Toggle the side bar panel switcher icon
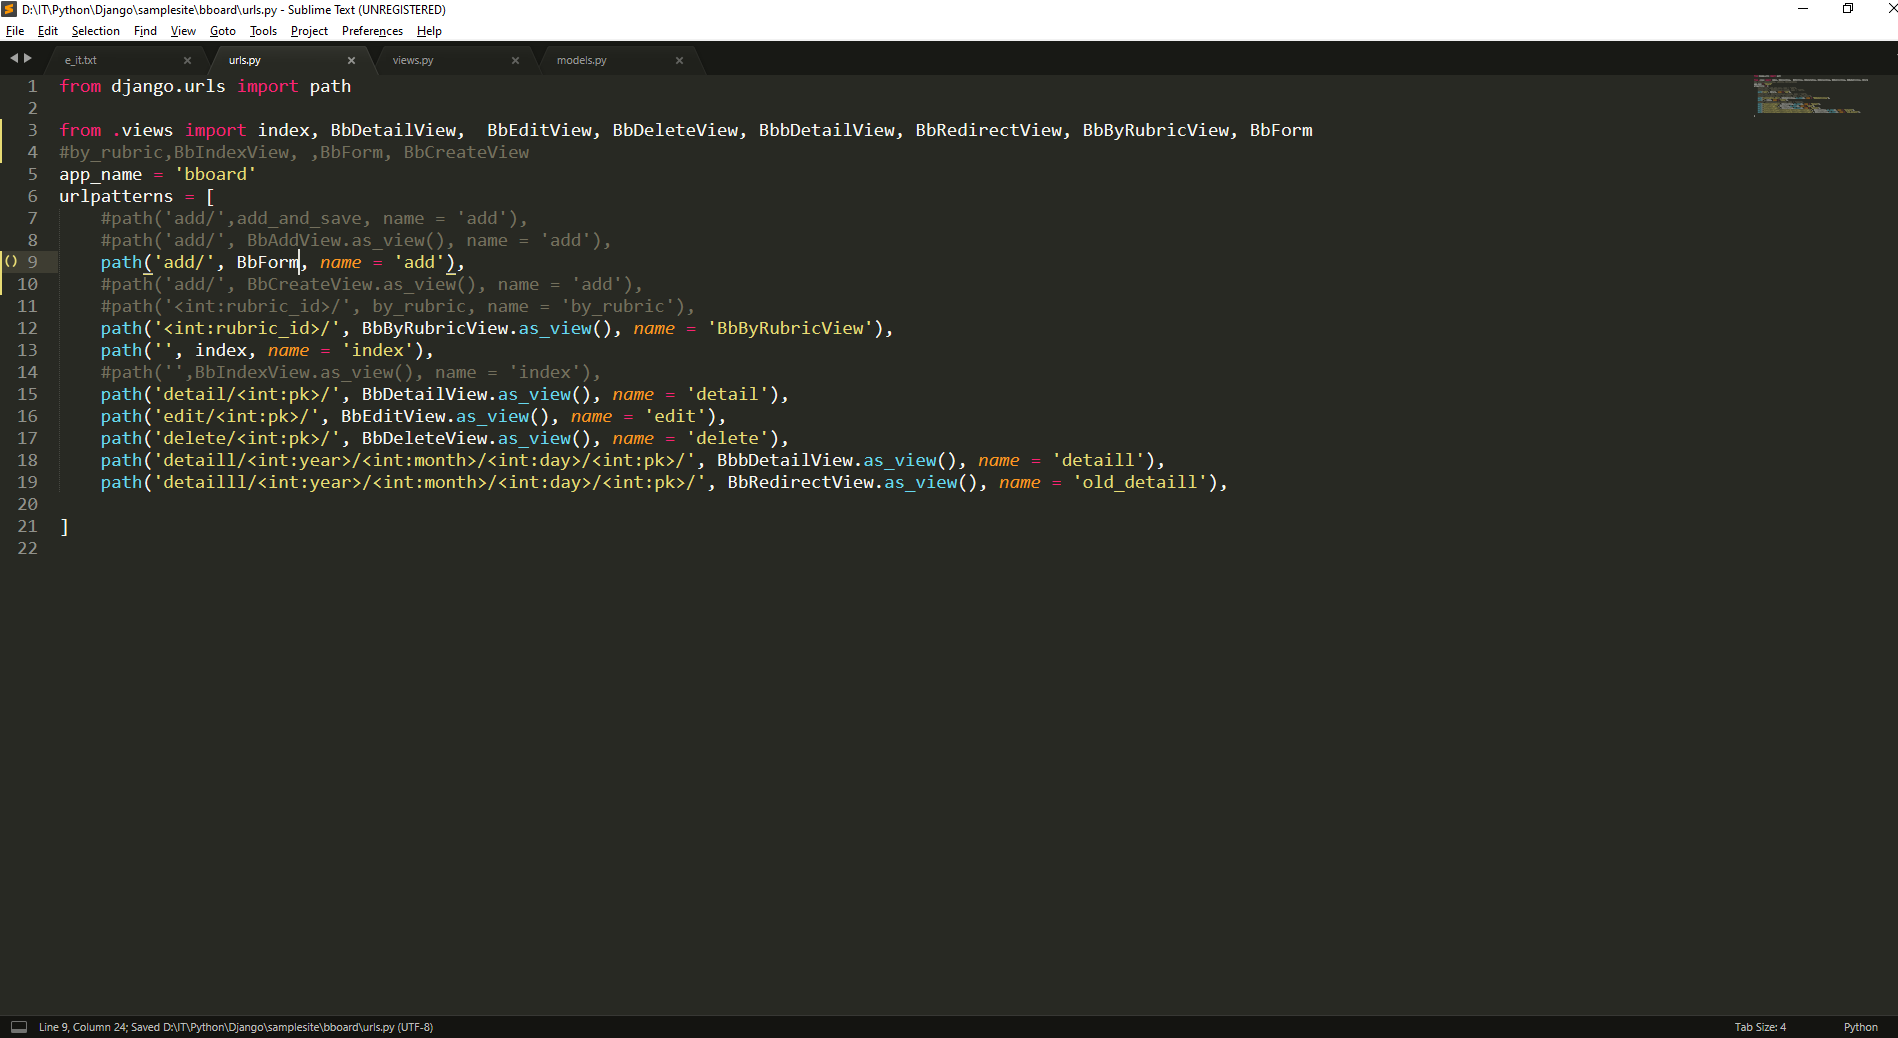 (x=19, y=1027)
